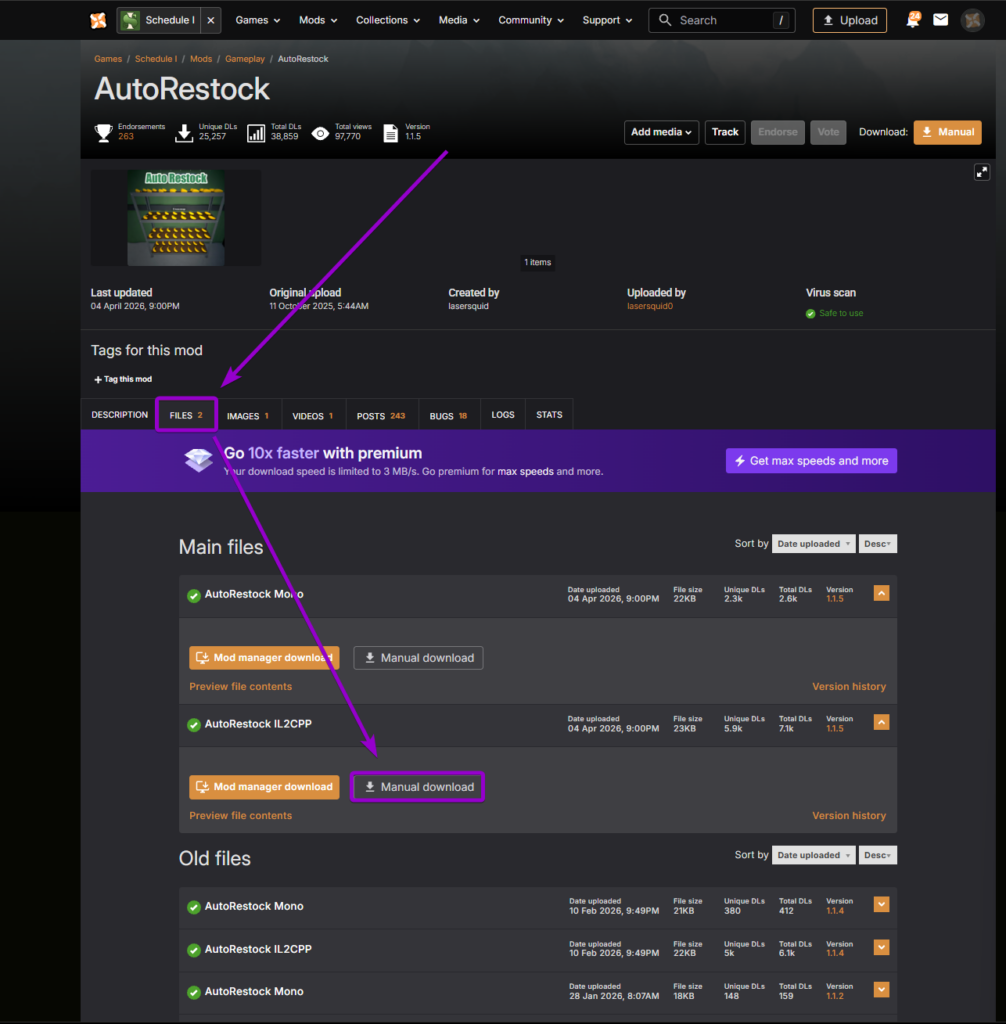1006x1024 pixels.
Task: Open the Auto Restock thumbnail image
Action: (176, 218)
